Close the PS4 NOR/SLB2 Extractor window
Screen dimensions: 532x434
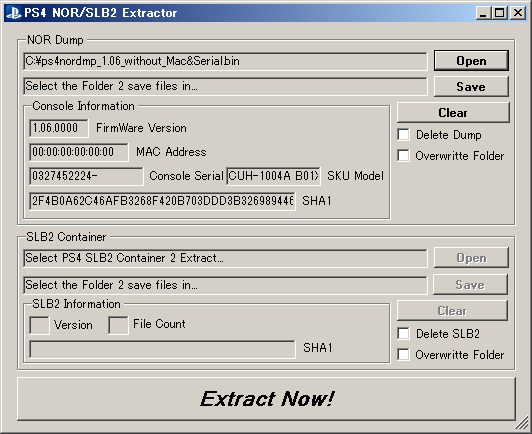pyautogui.click(x=518, y=13)
